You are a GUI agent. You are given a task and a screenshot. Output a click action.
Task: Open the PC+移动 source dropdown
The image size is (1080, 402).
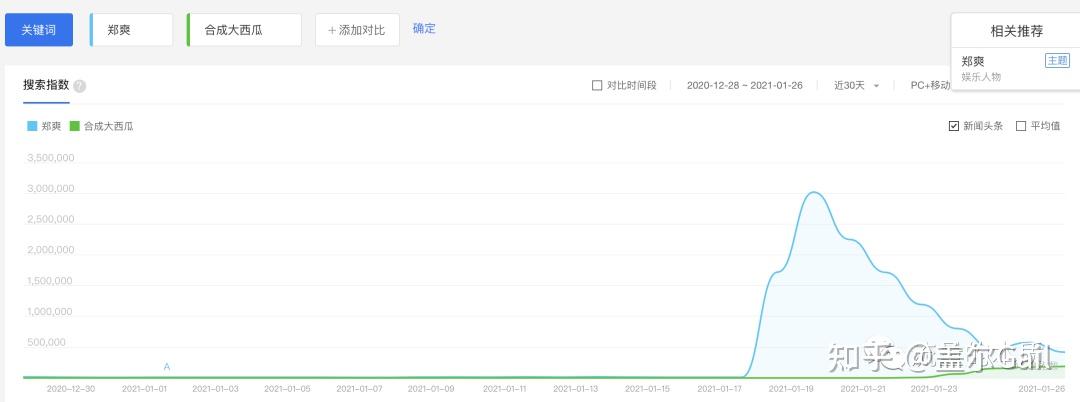click(x=929, y=86)
